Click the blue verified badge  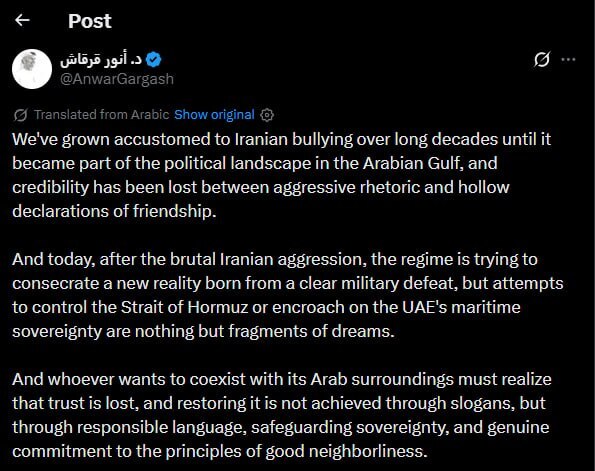click(154, 60)
